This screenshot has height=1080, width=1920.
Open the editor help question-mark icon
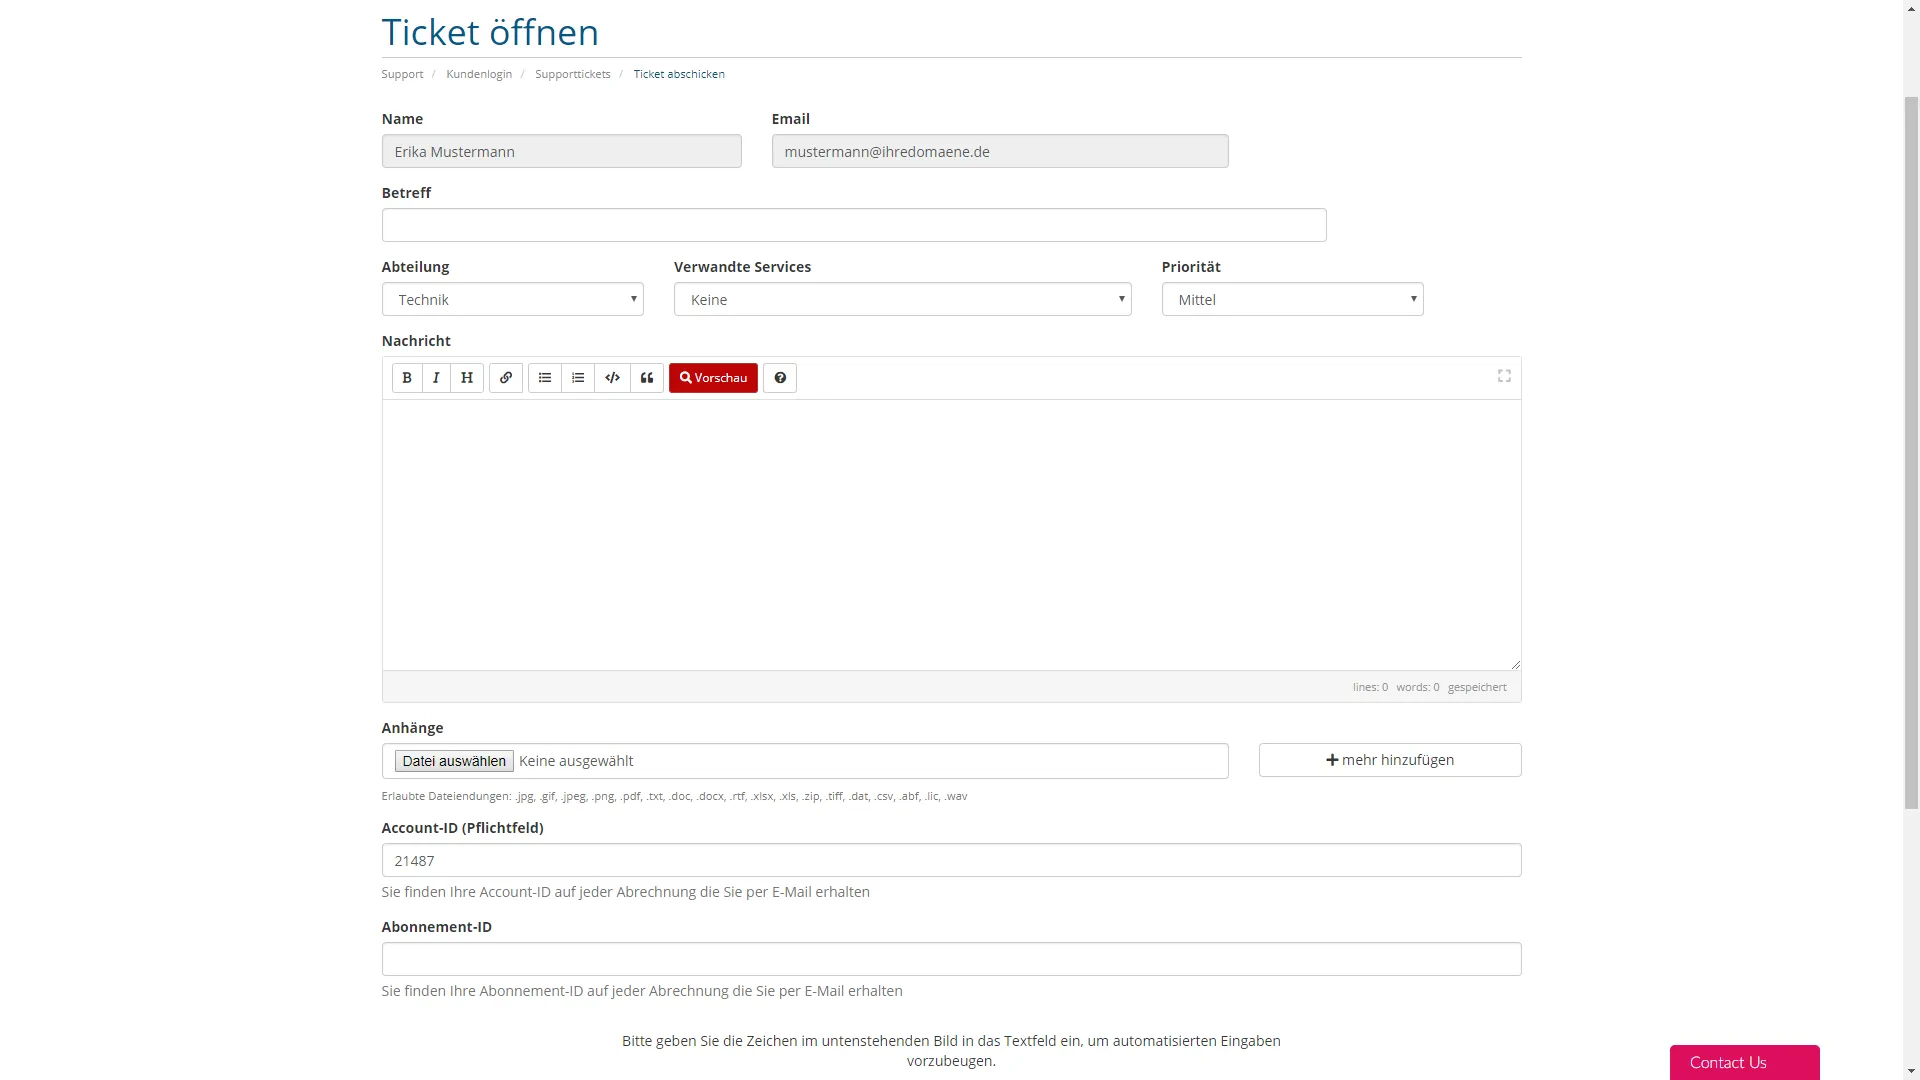tap(780, 378)
